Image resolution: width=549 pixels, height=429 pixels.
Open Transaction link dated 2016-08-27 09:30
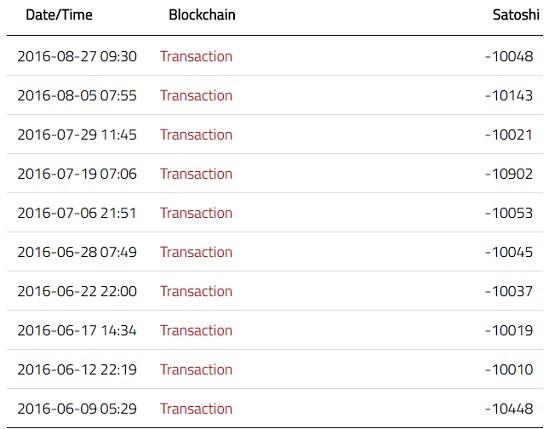(196, 56)
